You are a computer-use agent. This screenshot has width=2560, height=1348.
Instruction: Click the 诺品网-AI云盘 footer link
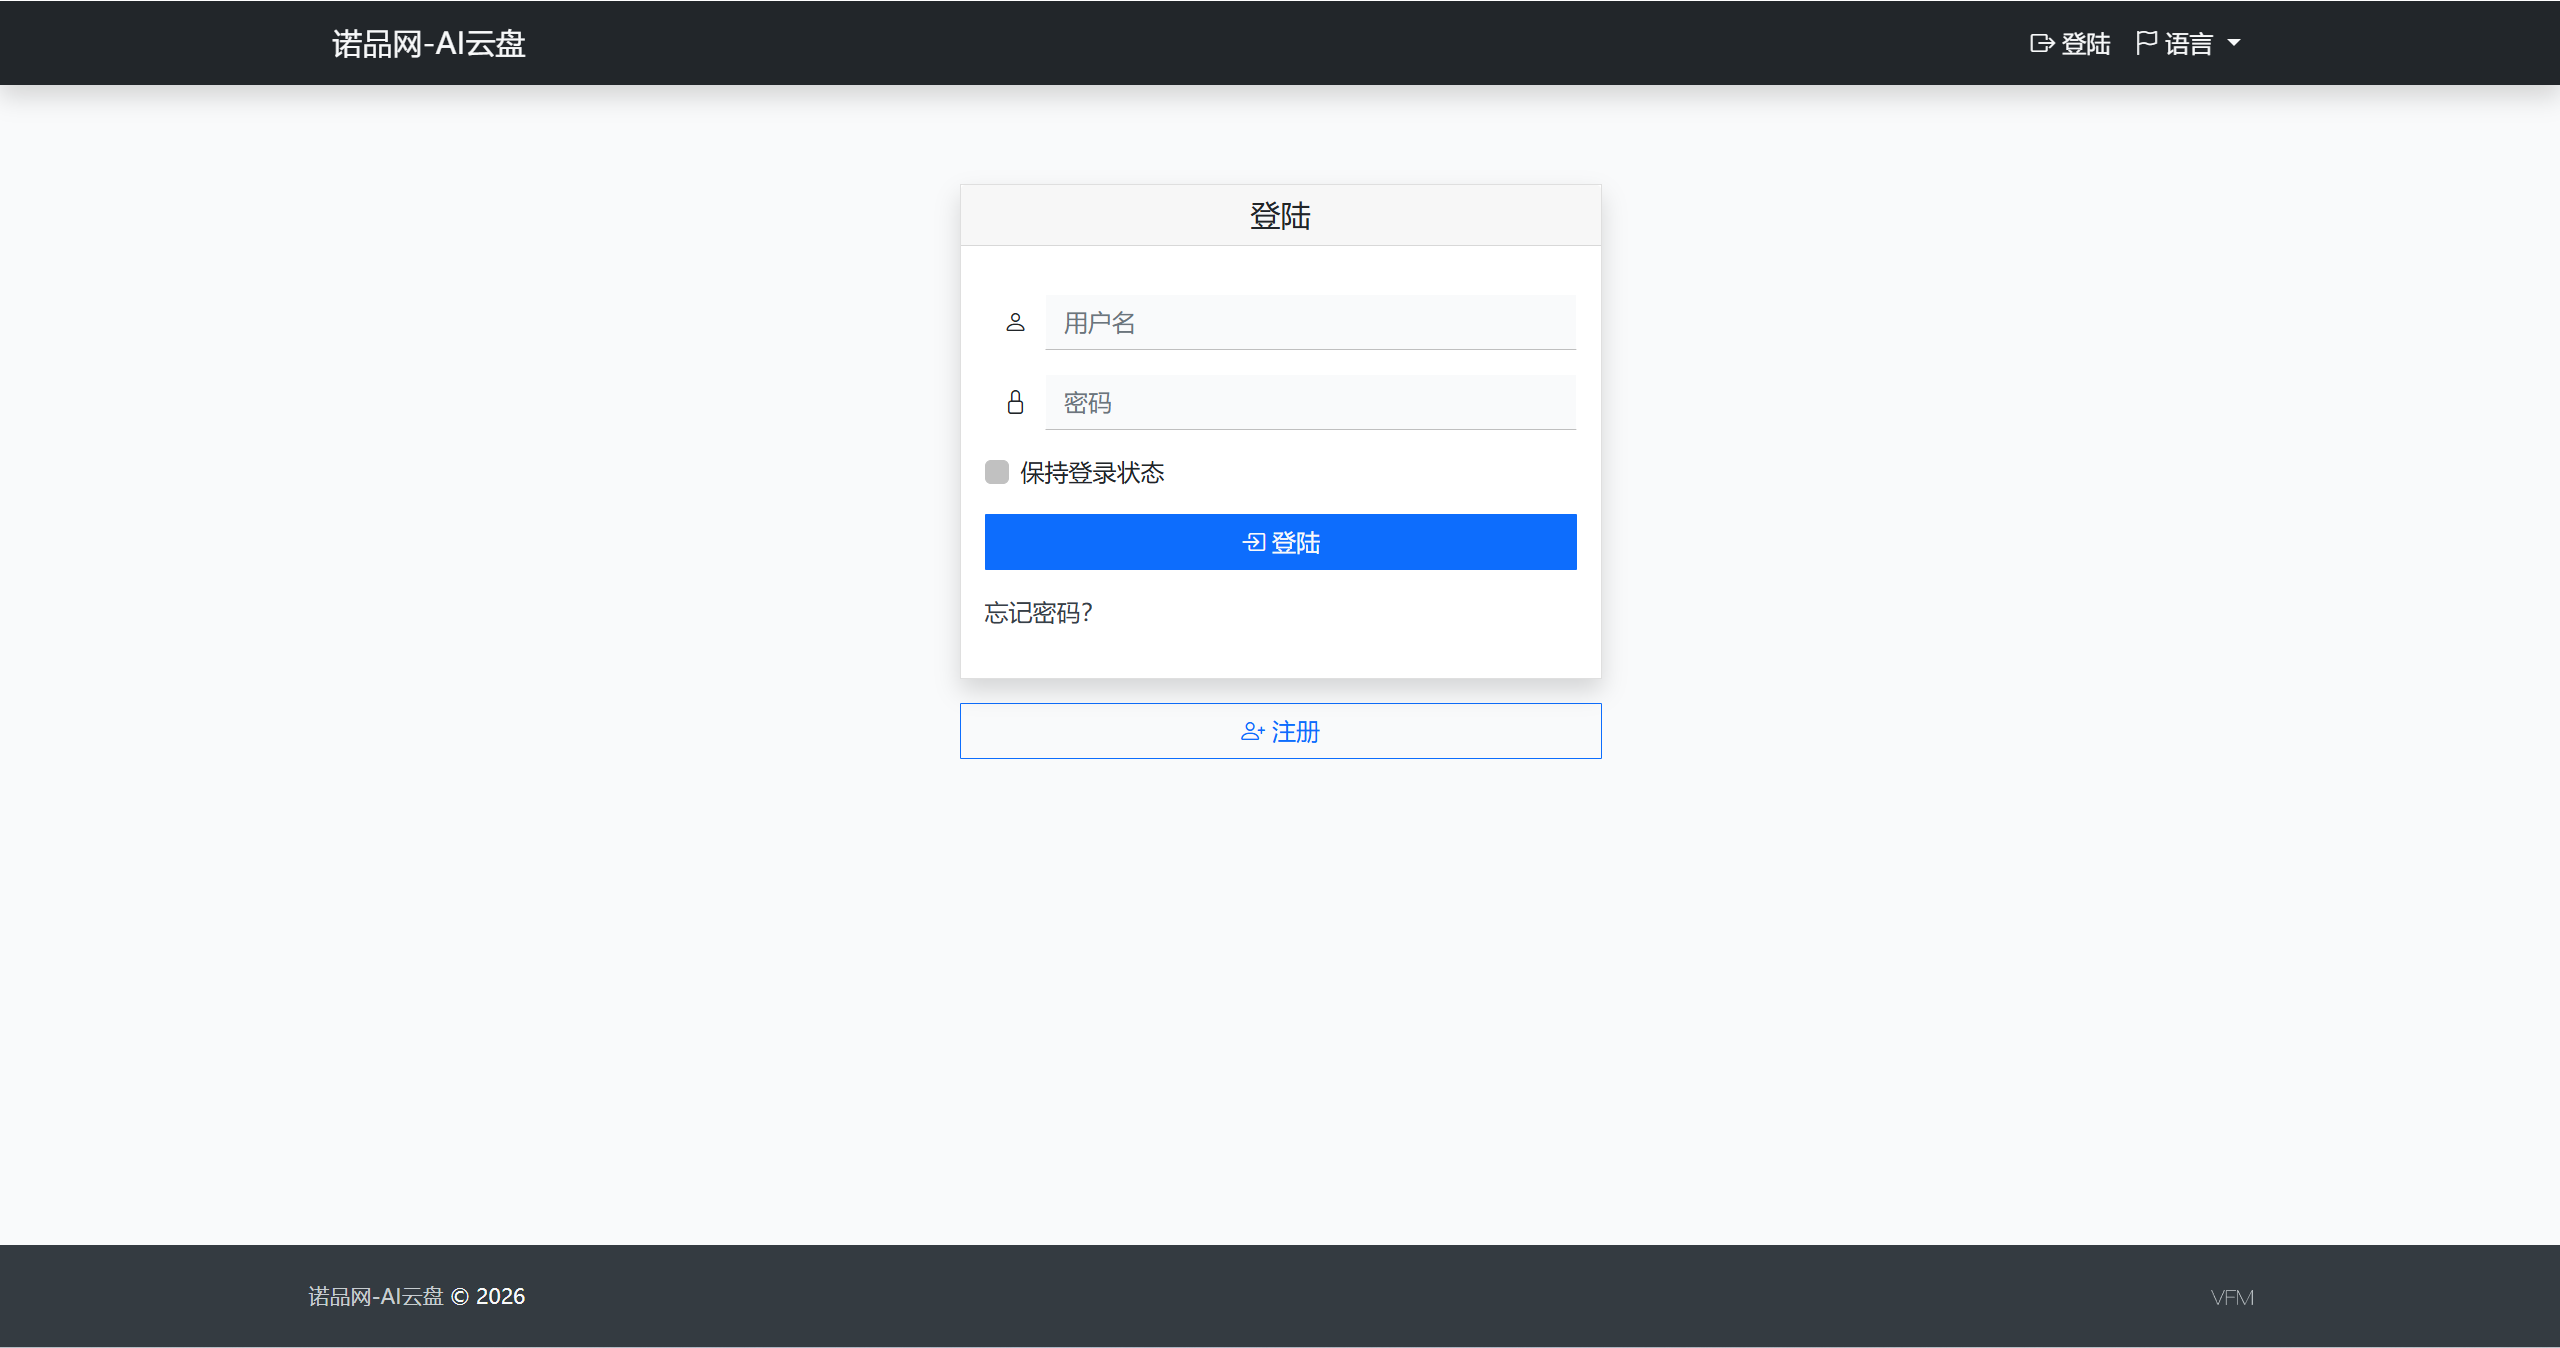tap(376, 1297)
